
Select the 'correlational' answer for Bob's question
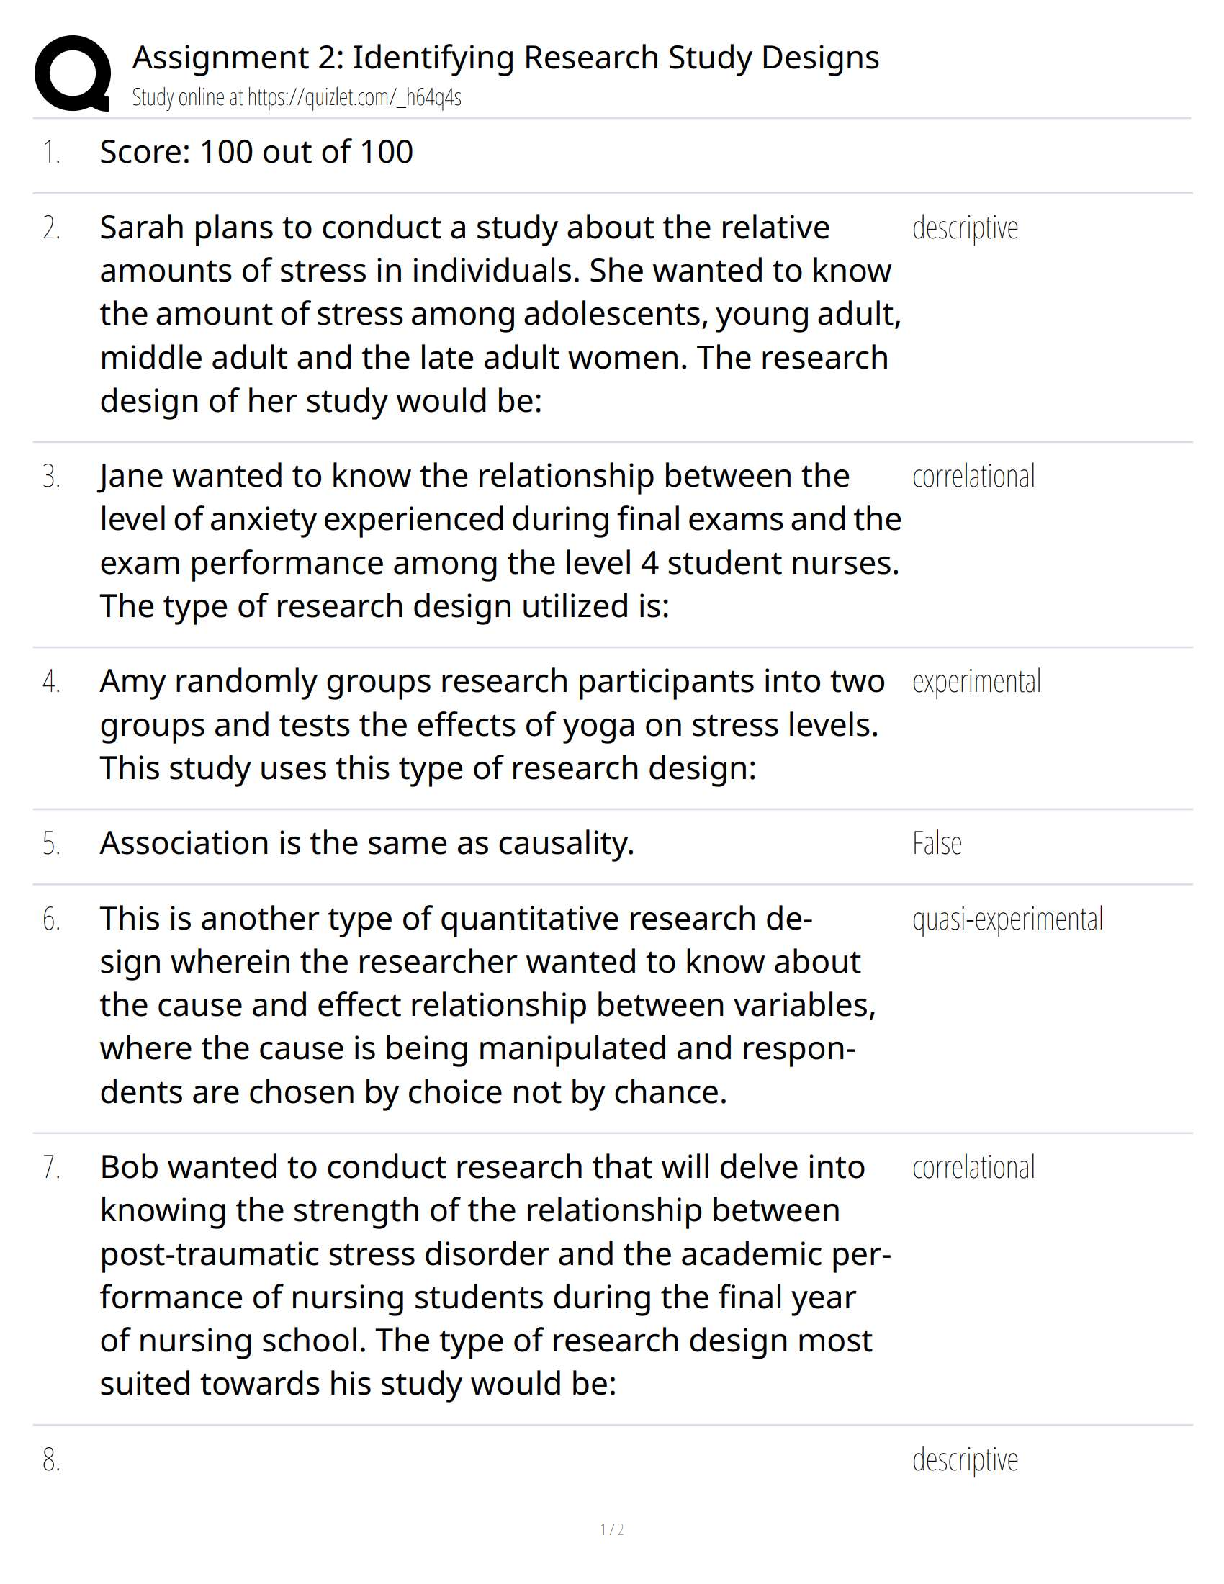(973, 1168)
